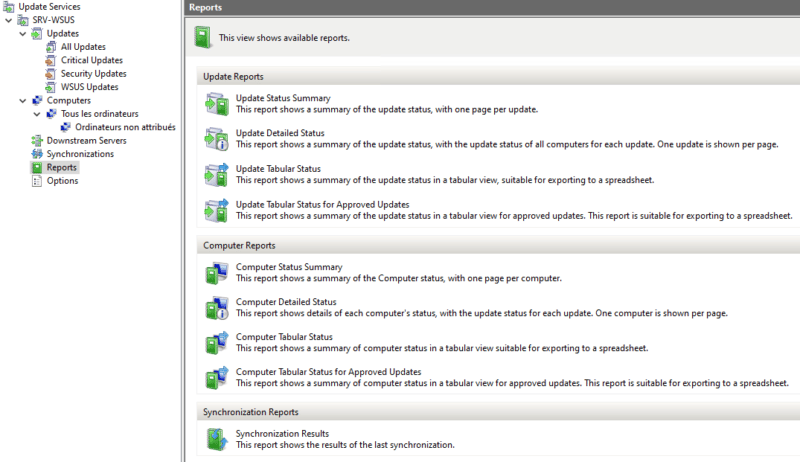The width and height of the screenshot is (800, 462).
Task: Click the Update Tabular Status for Approved Updates icon
Action: (x=216, y=210)
